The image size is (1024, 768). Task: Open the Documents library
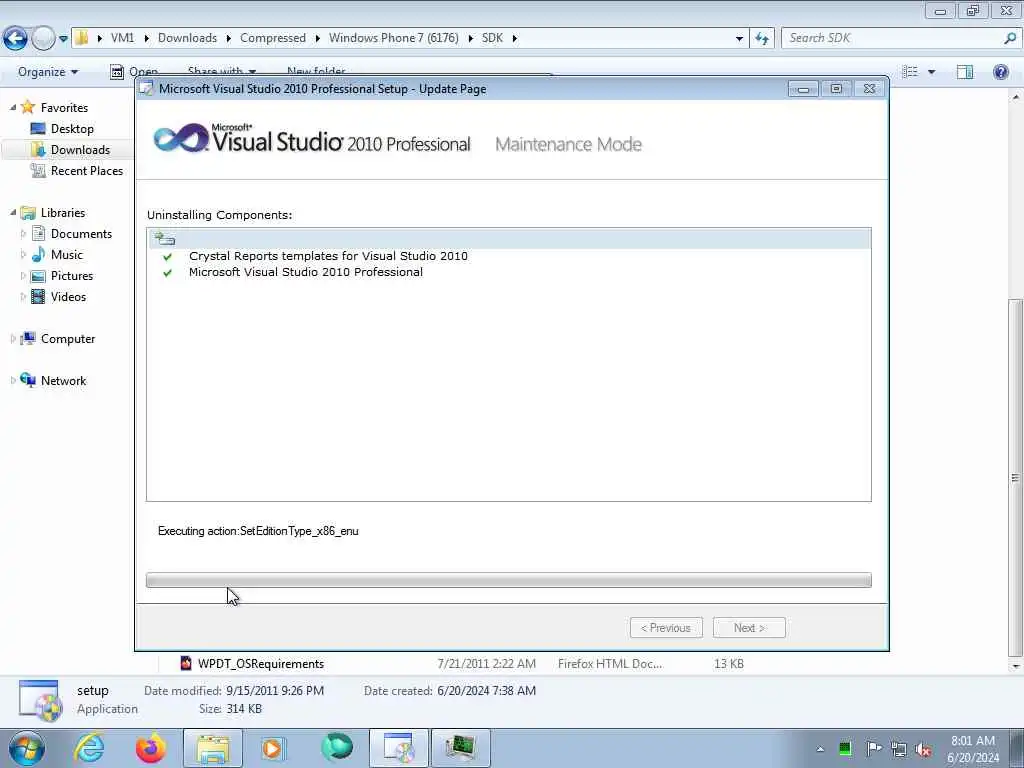(81, 234)
